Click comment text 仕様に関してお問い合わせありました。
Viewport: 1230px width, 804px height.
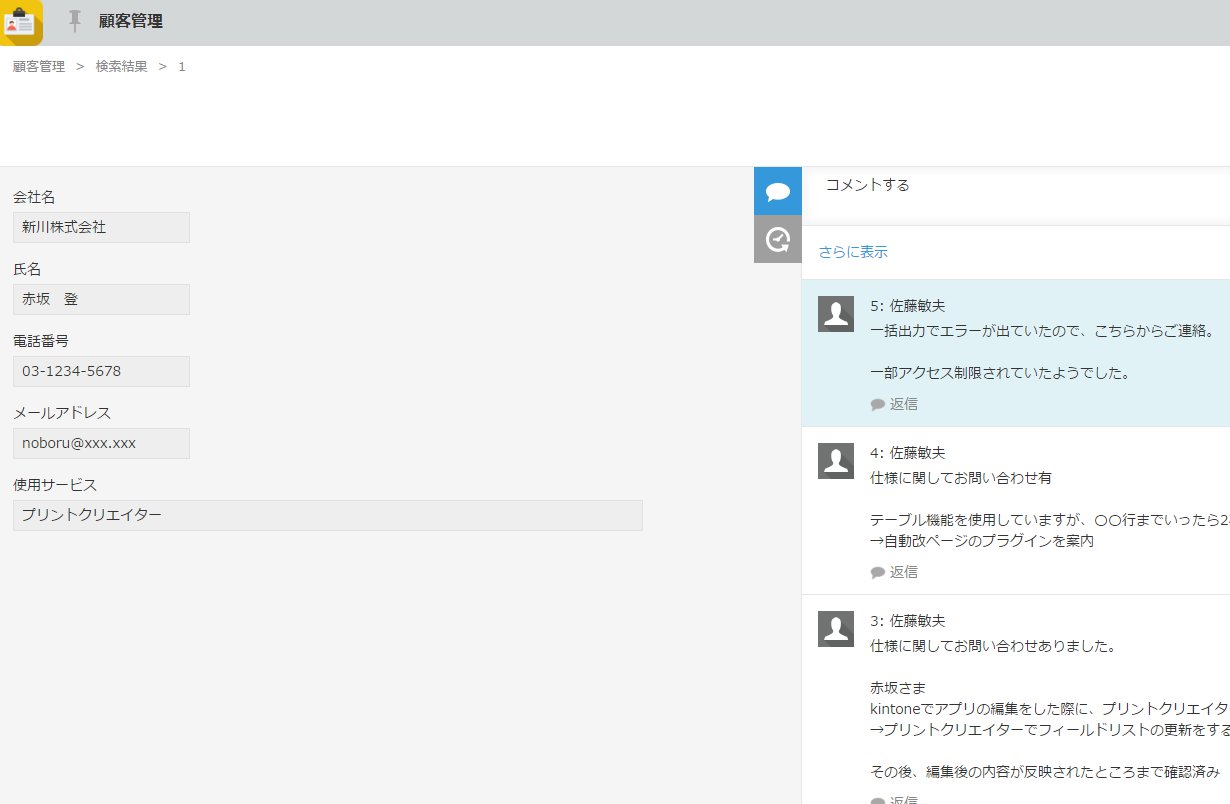[x=993, y=646]
